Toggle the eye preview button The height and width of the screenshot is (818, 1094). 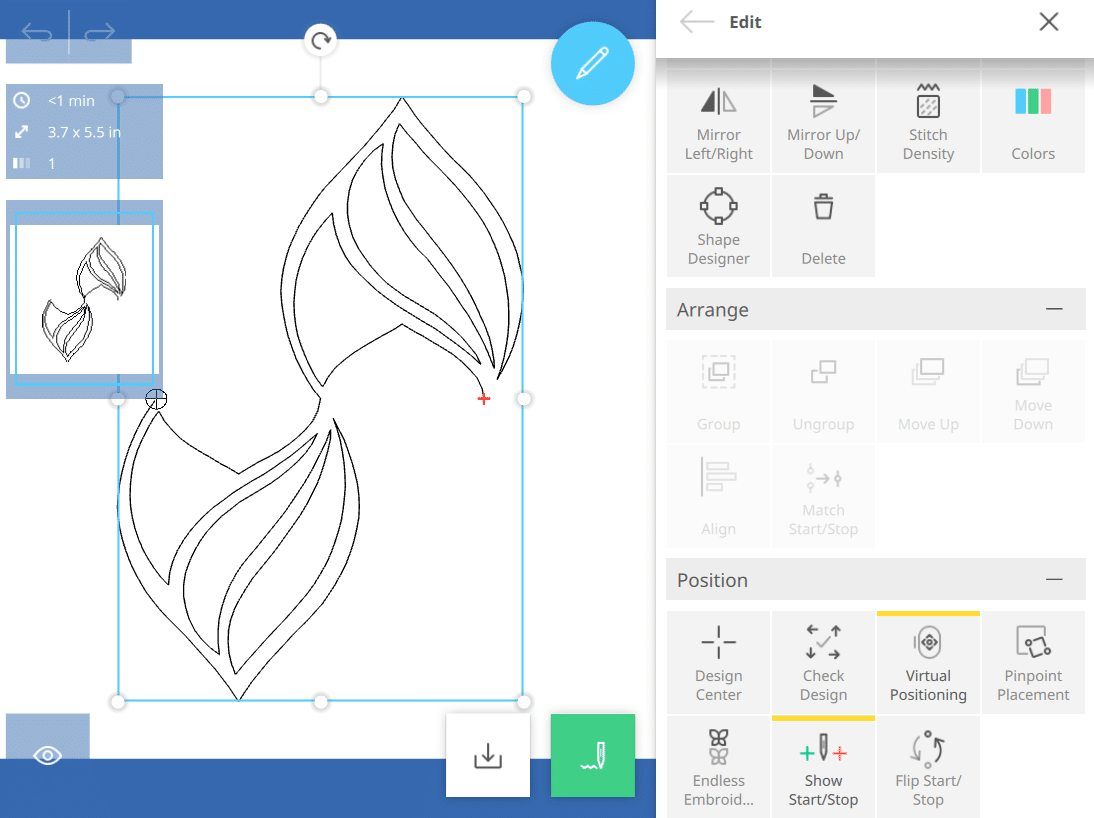pyautogui.click(x=47, y=755)
